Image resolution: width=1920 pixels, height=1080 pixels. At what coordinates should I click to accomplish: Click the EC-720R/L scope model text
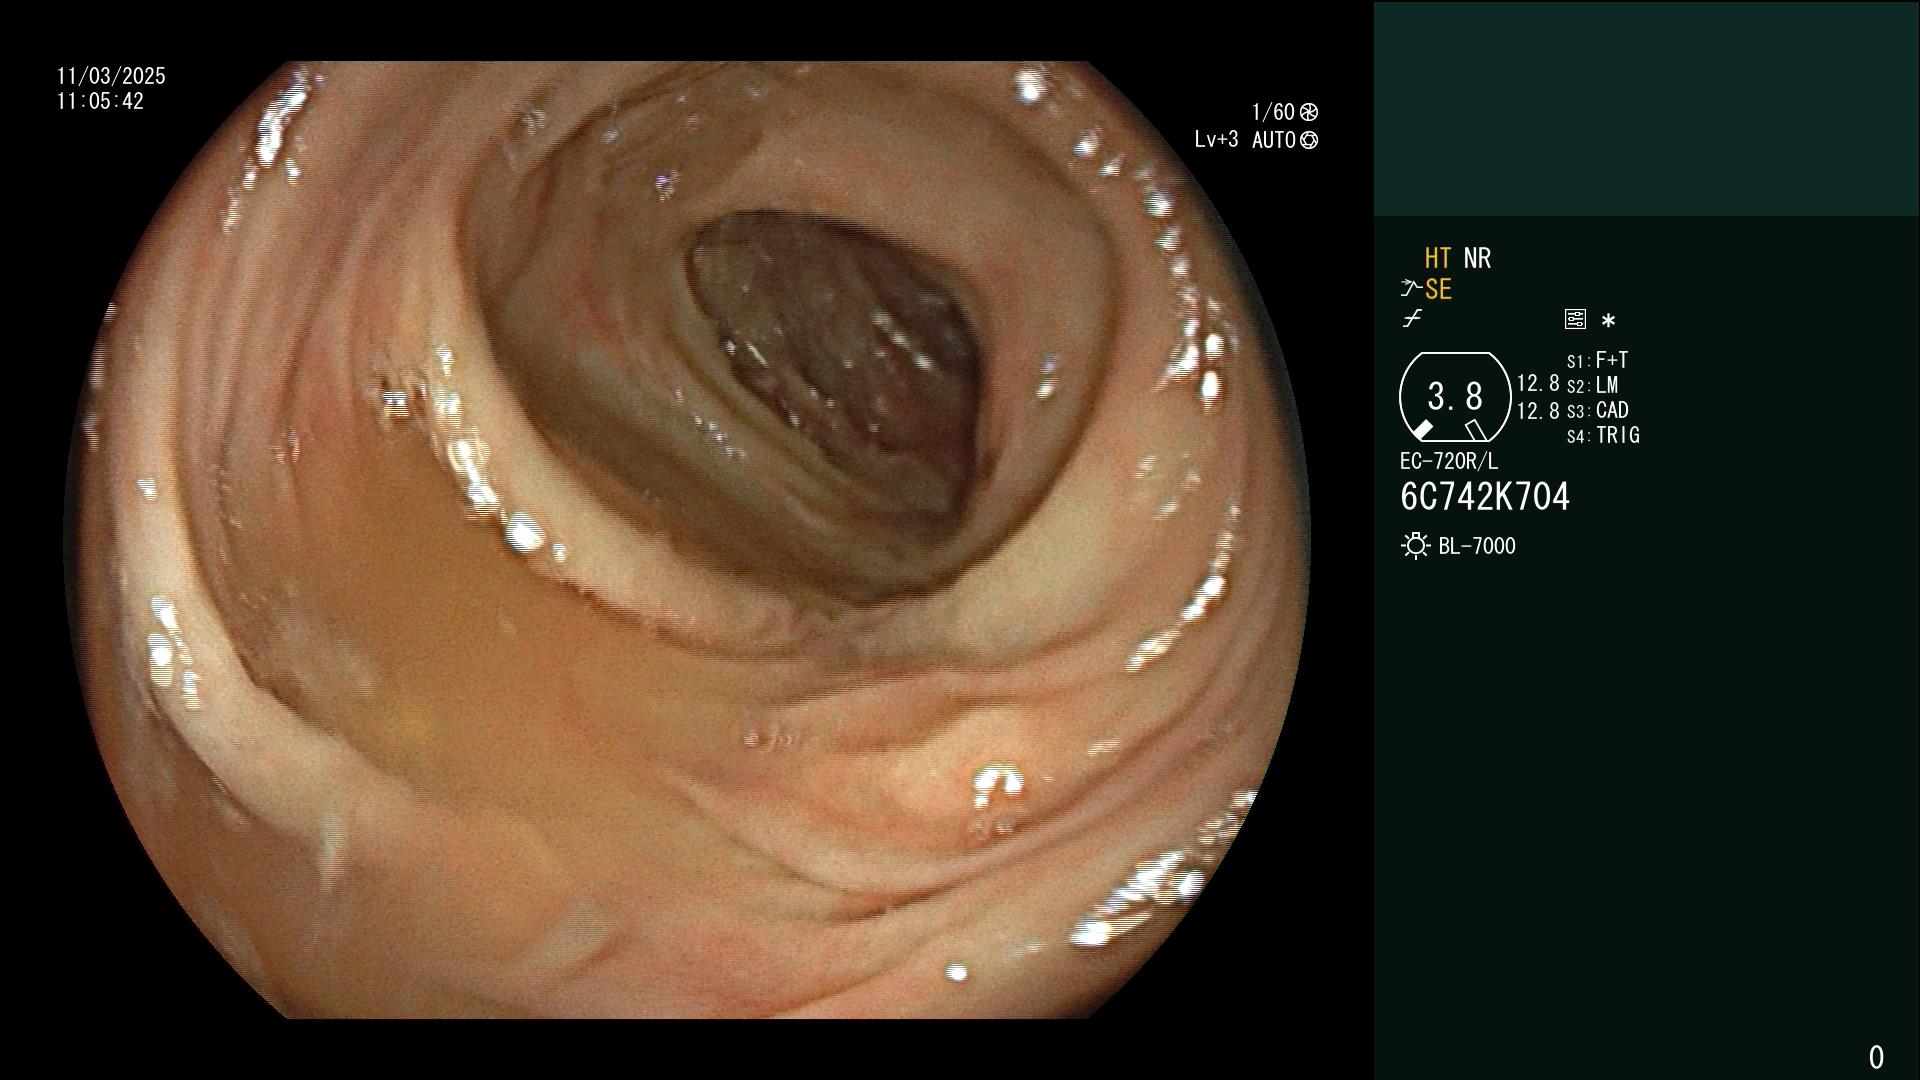coord(1449,461)
